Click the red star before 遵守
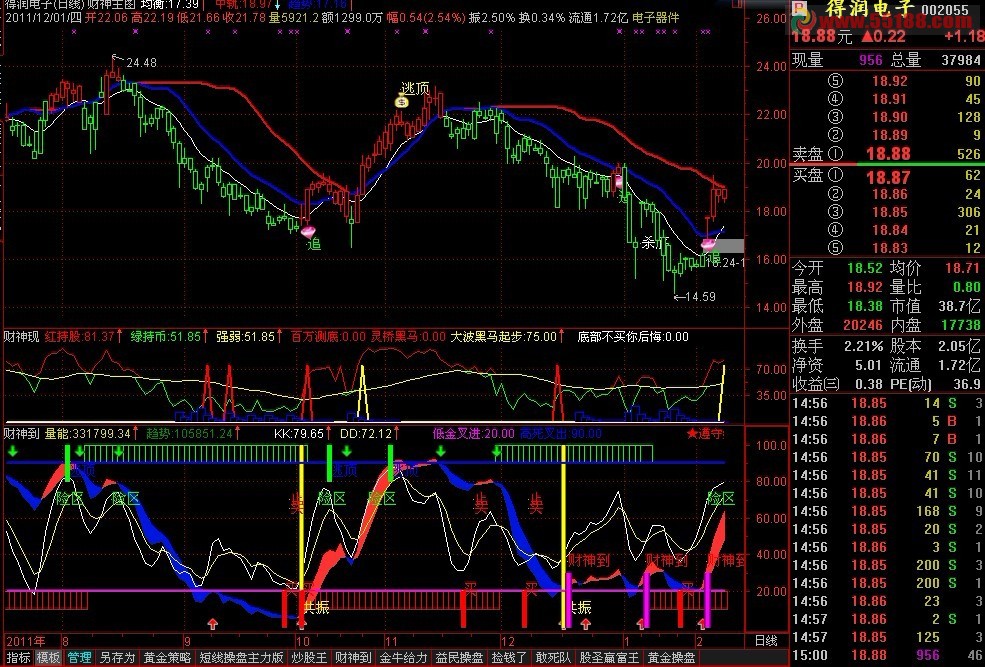Image resolution: width=985 pixels, height=667 pixels. 692,433
